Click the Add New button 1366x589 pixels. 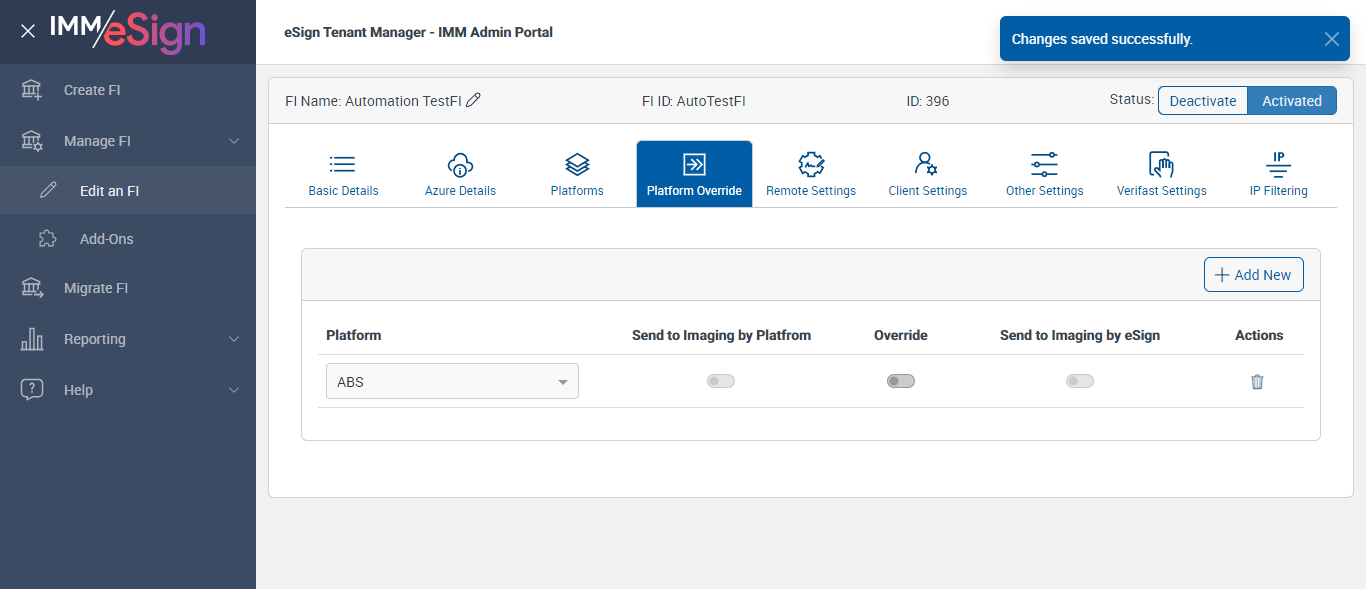coord(1253,275)
